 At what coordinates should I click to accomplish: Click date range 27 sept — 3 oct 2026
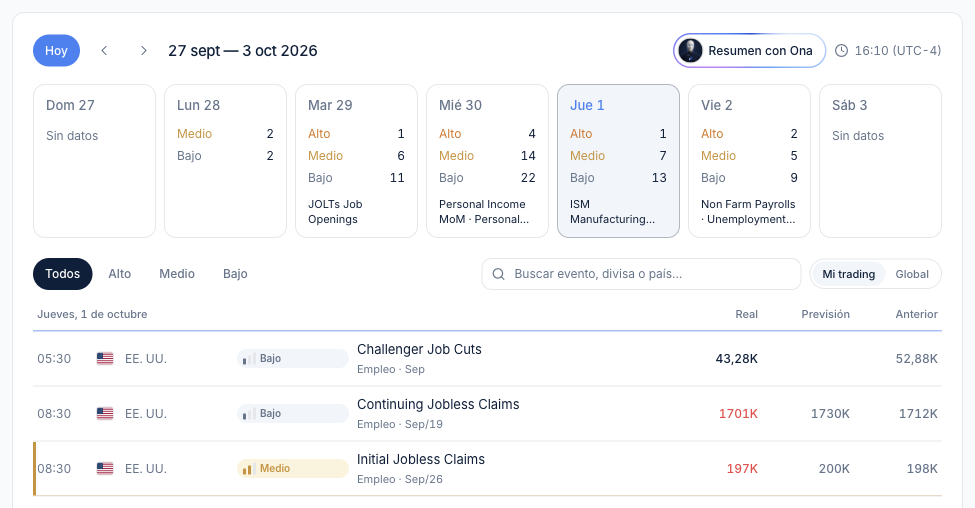pyautogui.click(x=243, y=50)
